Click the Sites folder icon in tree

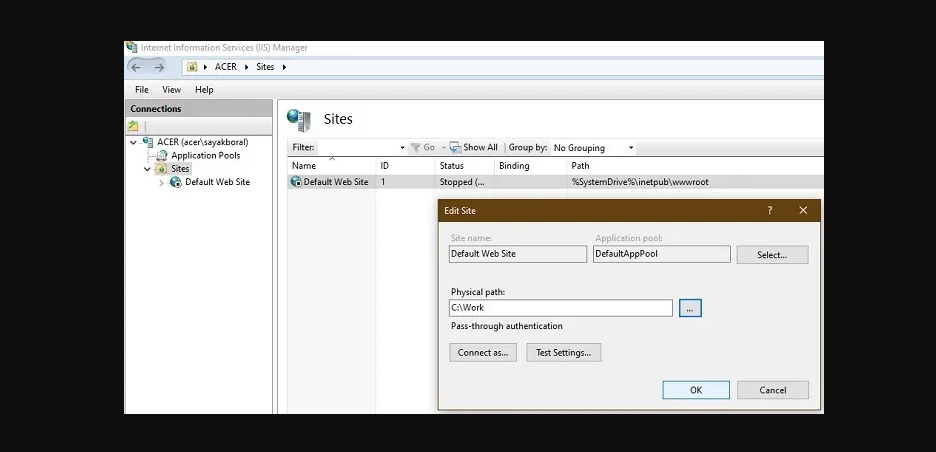tap(162, 169)
